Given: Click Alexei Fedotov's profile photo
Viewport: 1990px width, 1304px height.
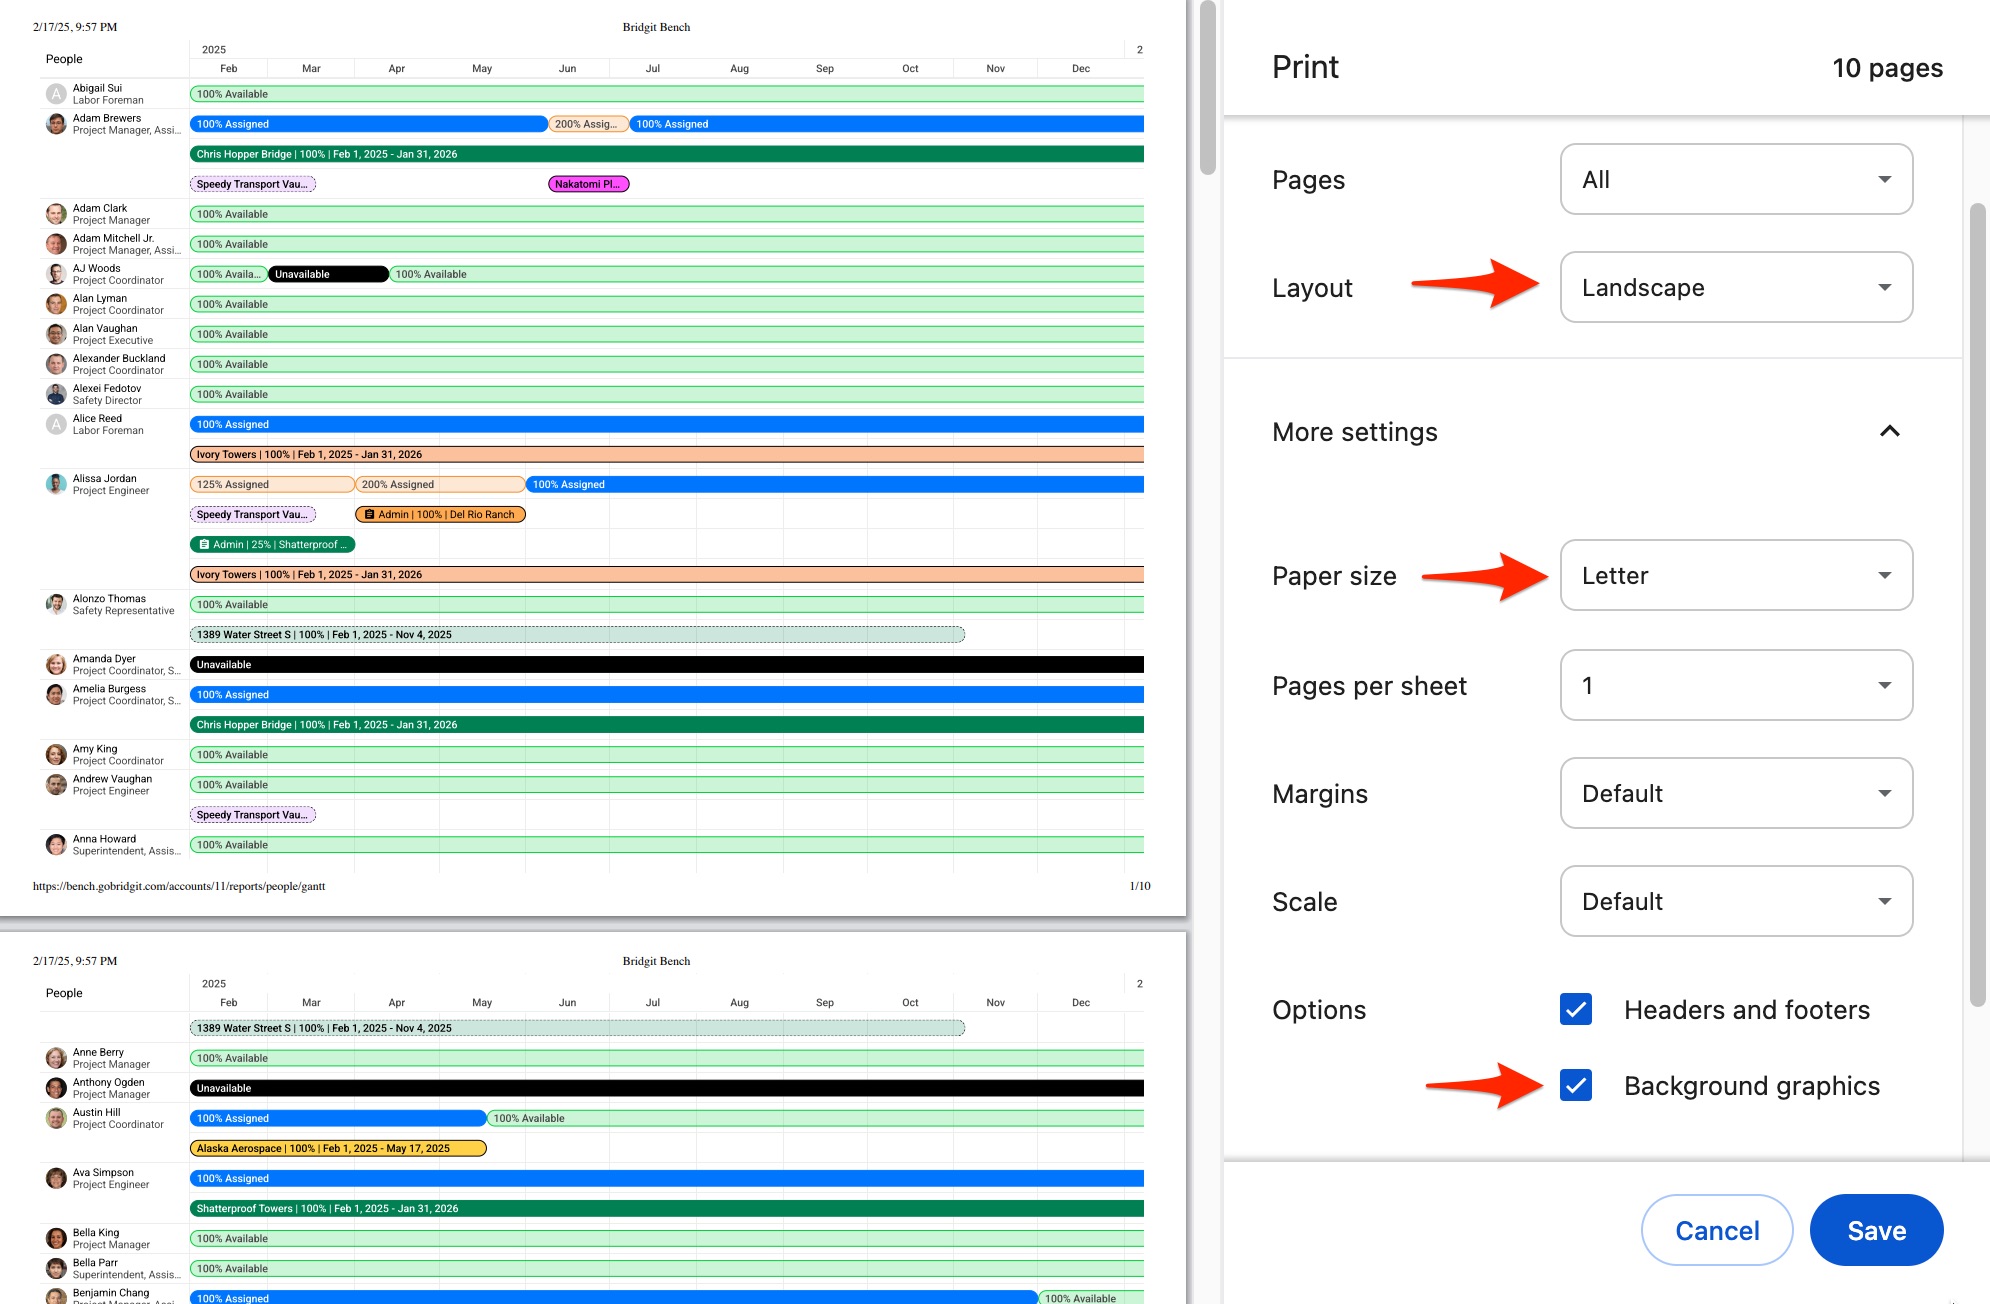Looking at the screenshot, I should tap(57, 394).
